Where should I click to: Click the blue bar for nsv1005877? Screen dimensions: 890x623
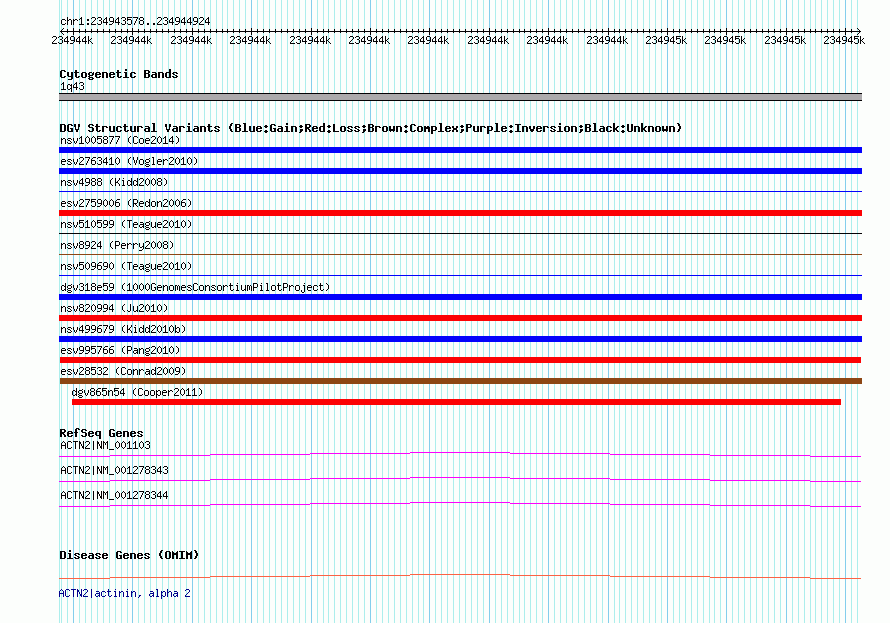[460, 150]
